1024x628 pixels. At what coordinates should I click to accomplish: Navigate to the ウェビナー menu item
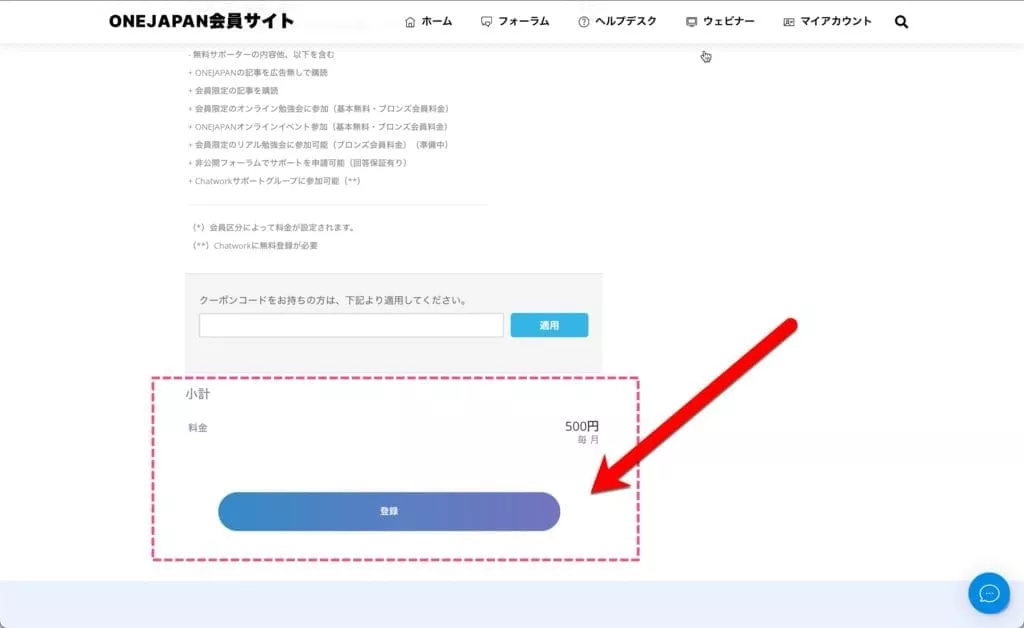point(728,21)
